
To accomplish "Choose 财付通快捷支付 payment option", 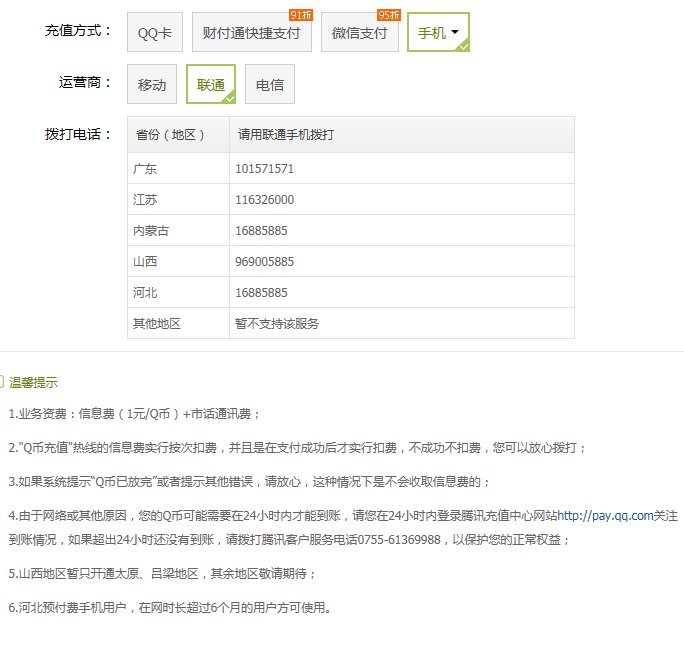I will pyautogui.click(x=252, y=32).
